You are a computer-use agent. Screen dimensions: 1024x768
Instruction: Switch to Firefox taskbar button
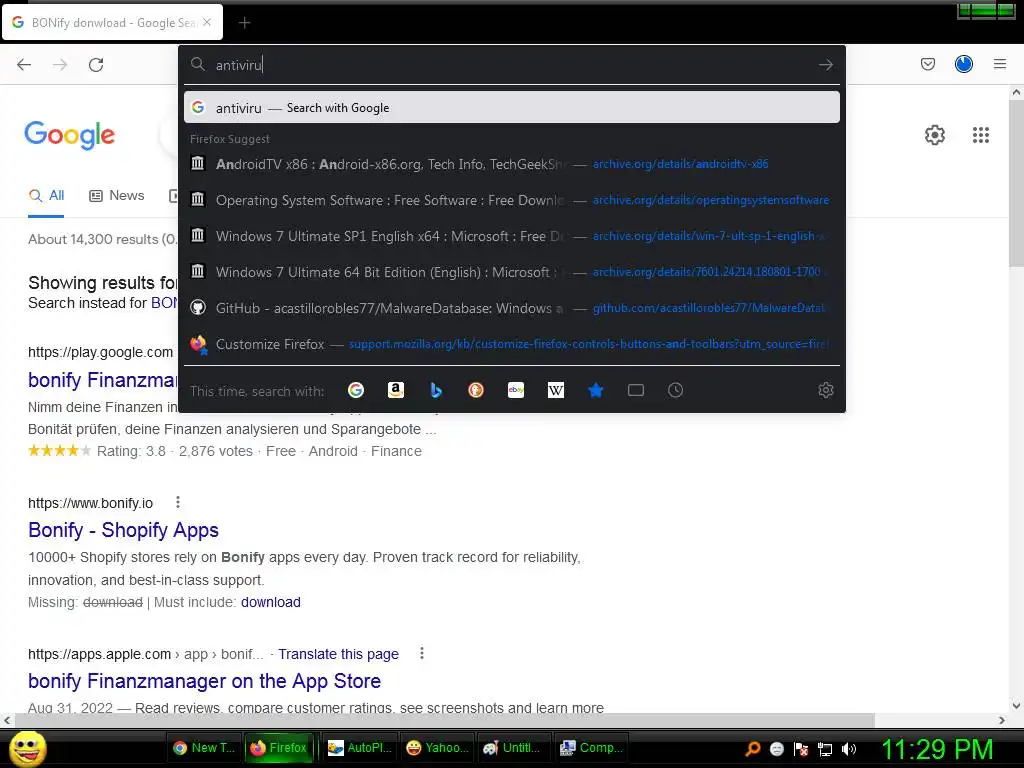(279, 748)
